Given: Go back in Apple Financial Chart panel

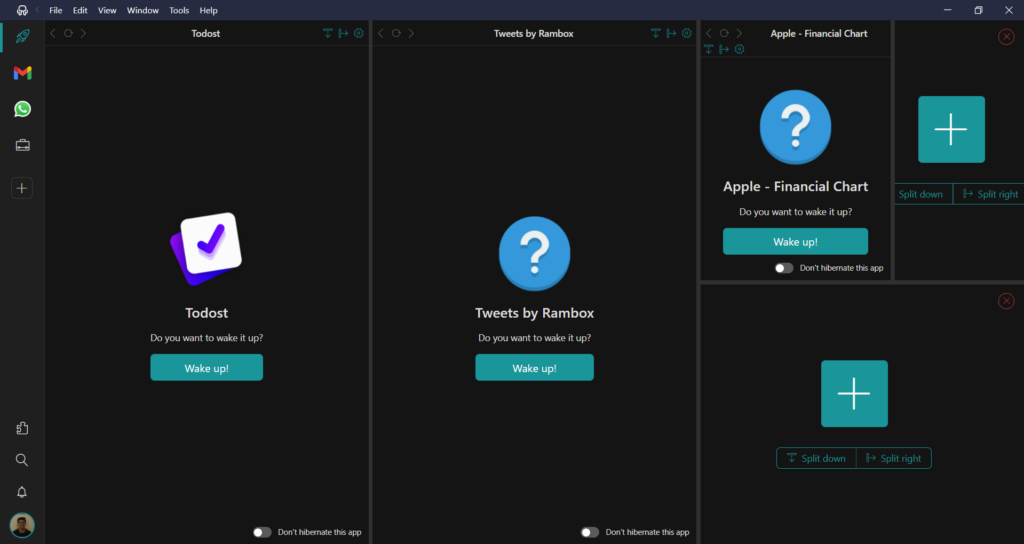Looking at the screenshot, I should (x=709, y=33).
